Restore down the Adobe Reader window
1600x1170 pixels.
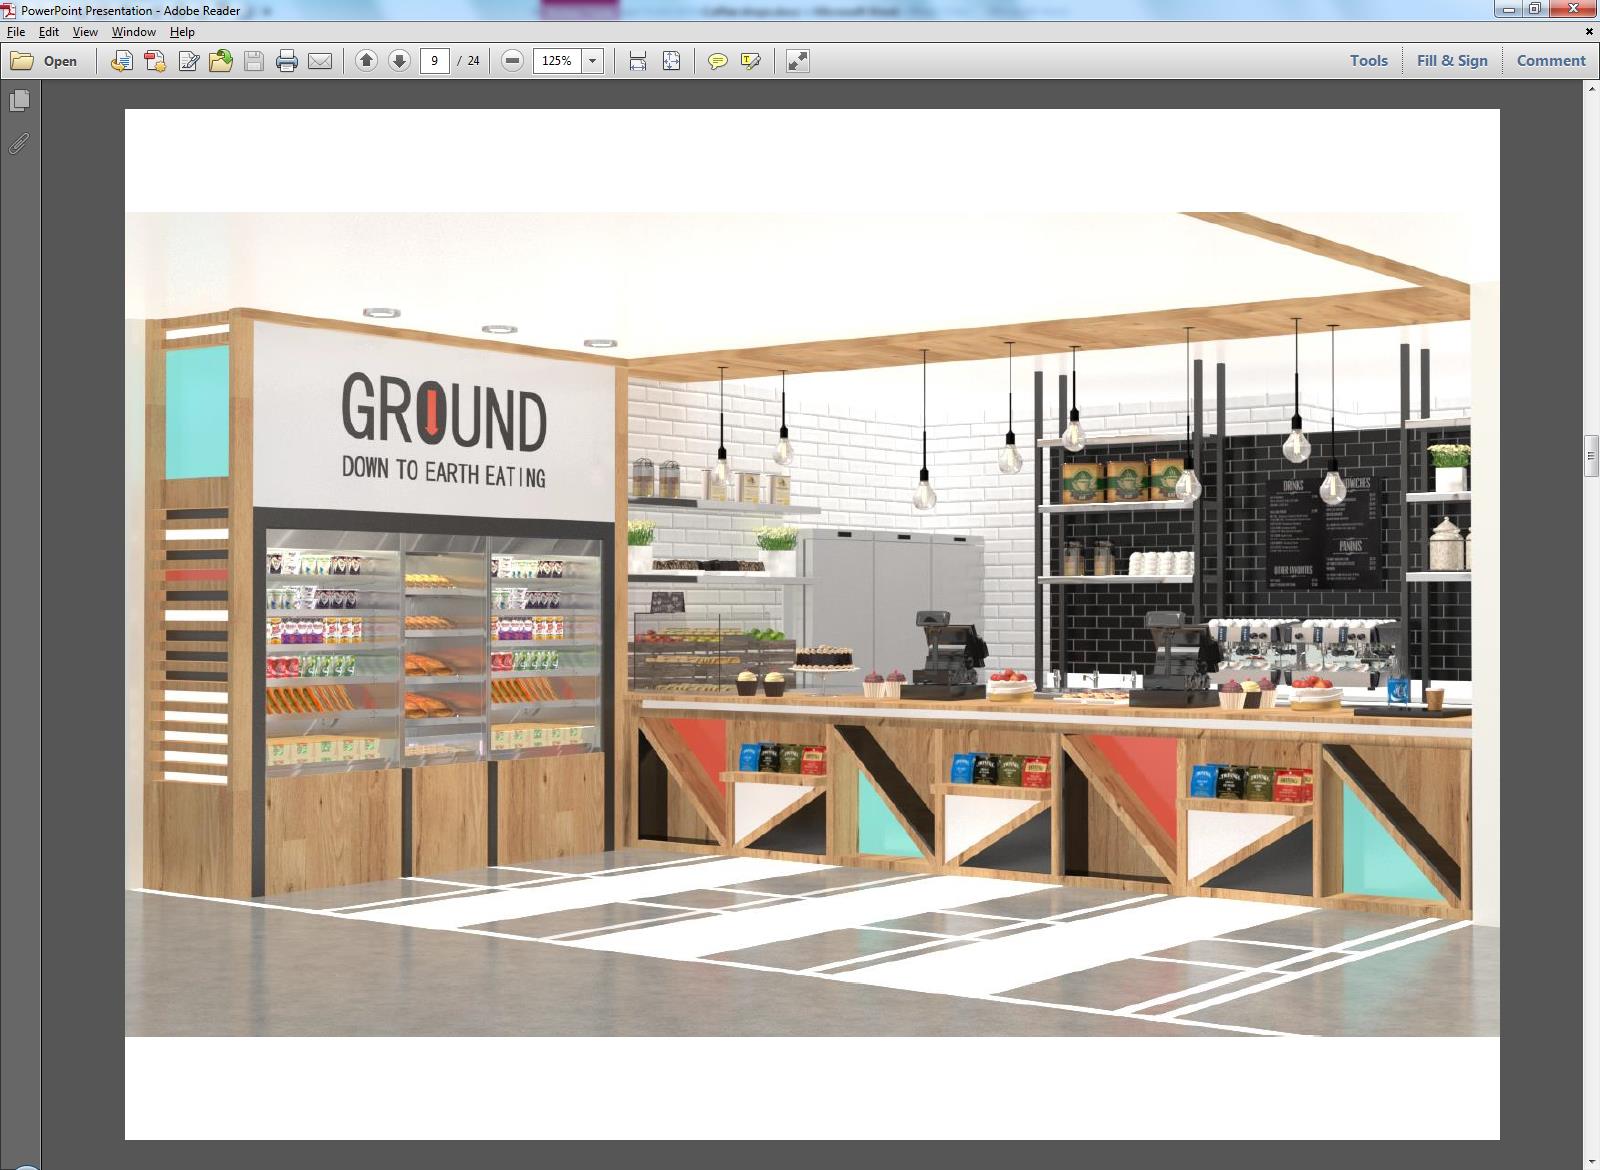tap(1535, 9)
